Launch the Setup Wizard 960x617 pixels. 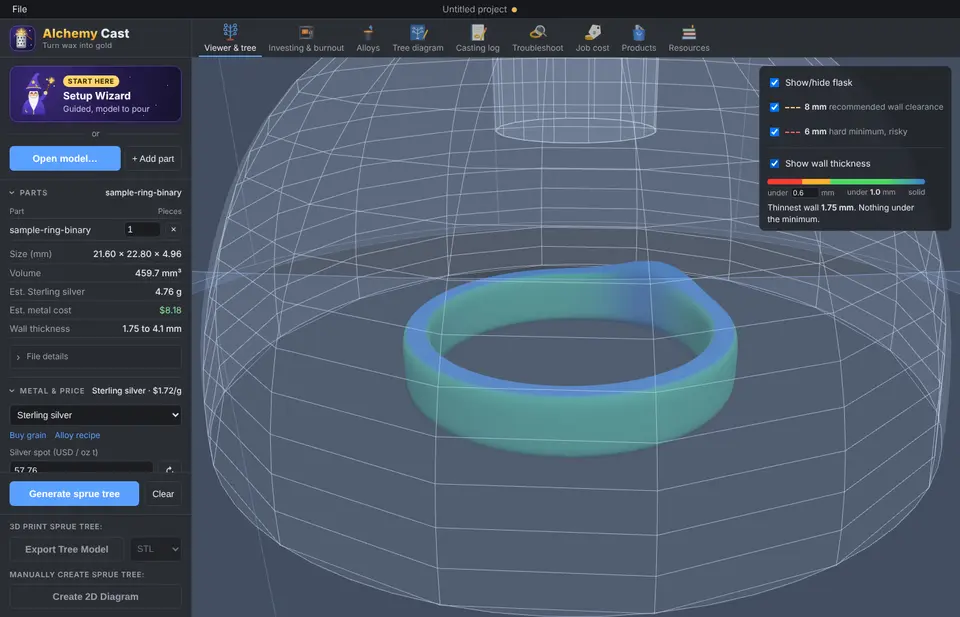(x=96, y=94)
